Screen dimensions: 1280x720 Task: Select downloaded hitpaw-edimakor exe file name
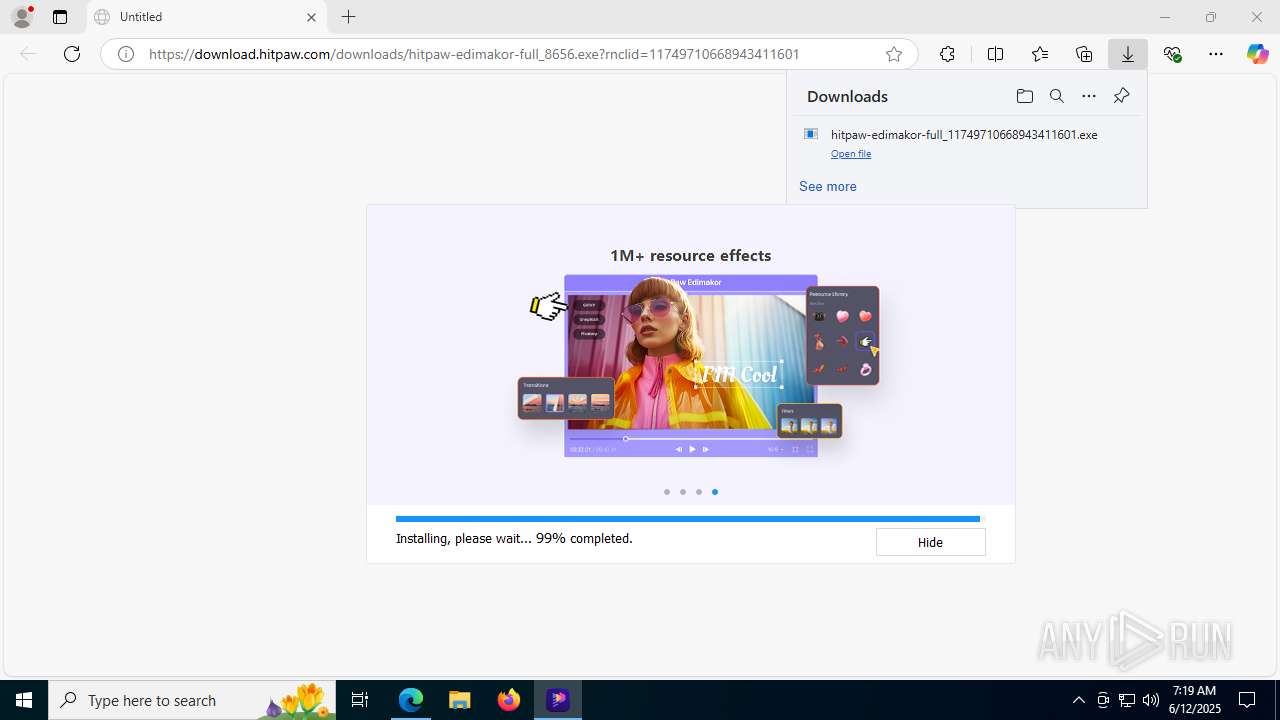click(x=964, y=134)
